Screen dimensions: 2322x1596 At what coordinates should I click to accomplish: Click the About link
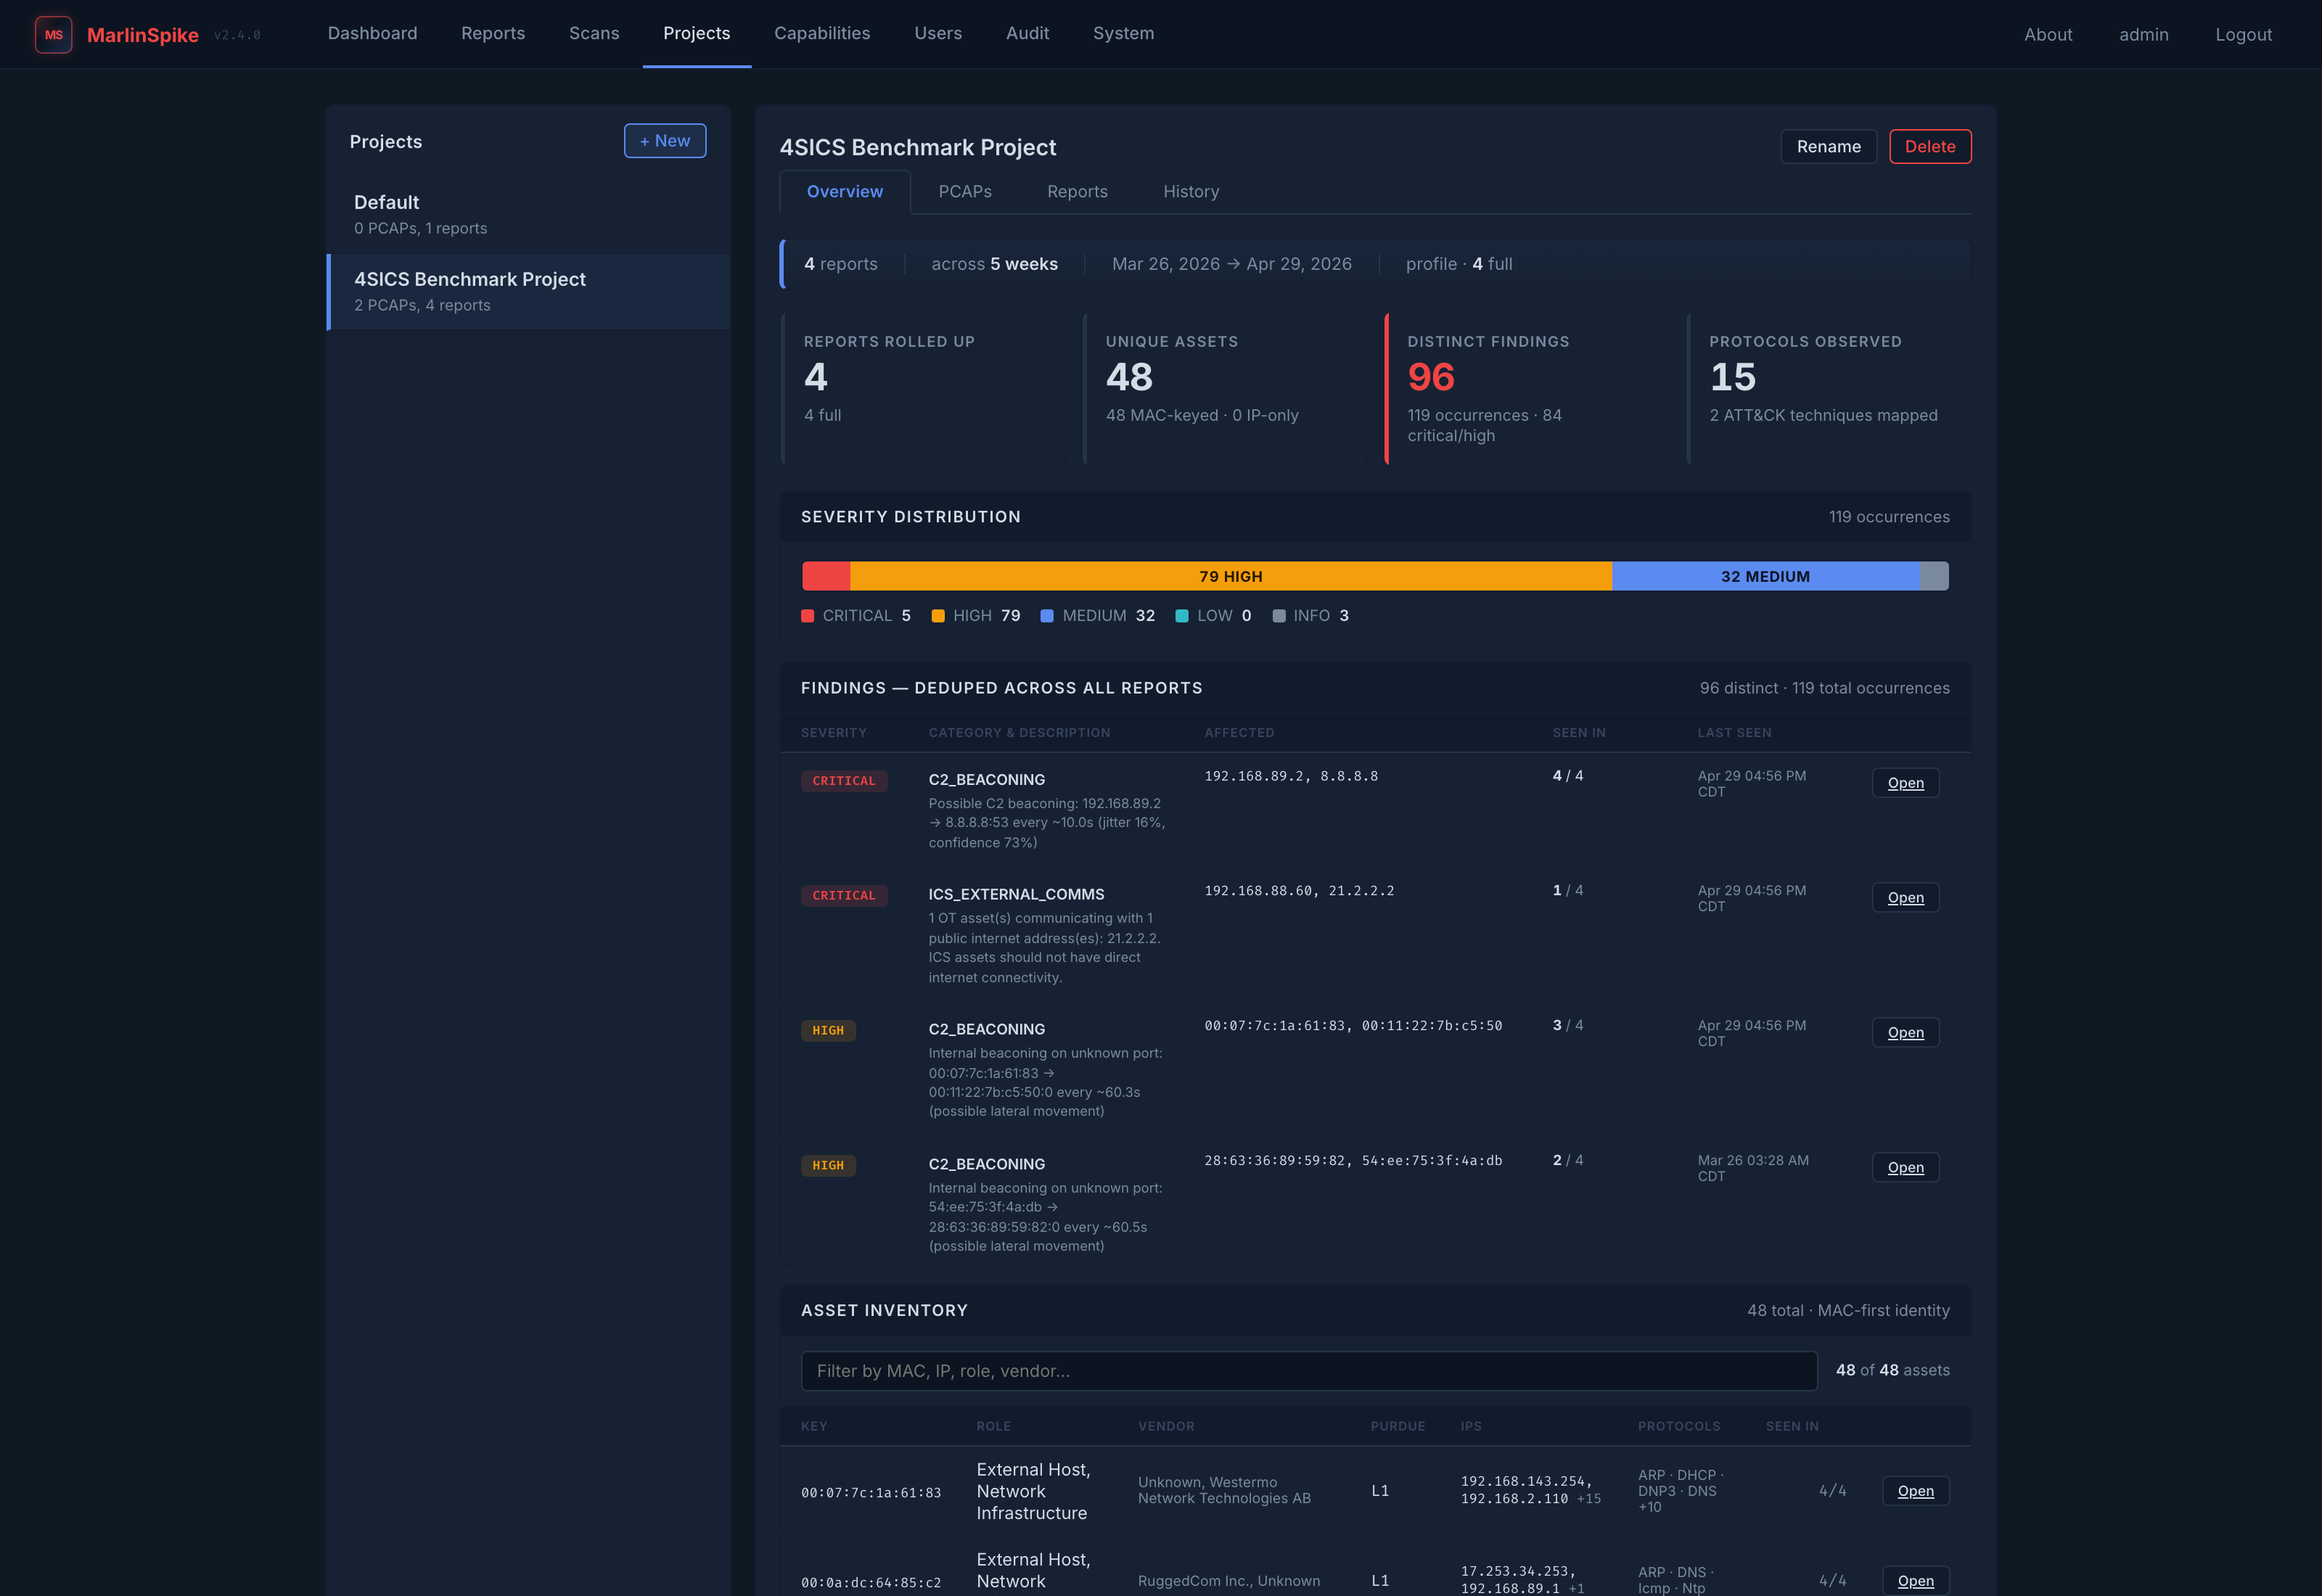pyautogui.click(x=2048, y=34)
